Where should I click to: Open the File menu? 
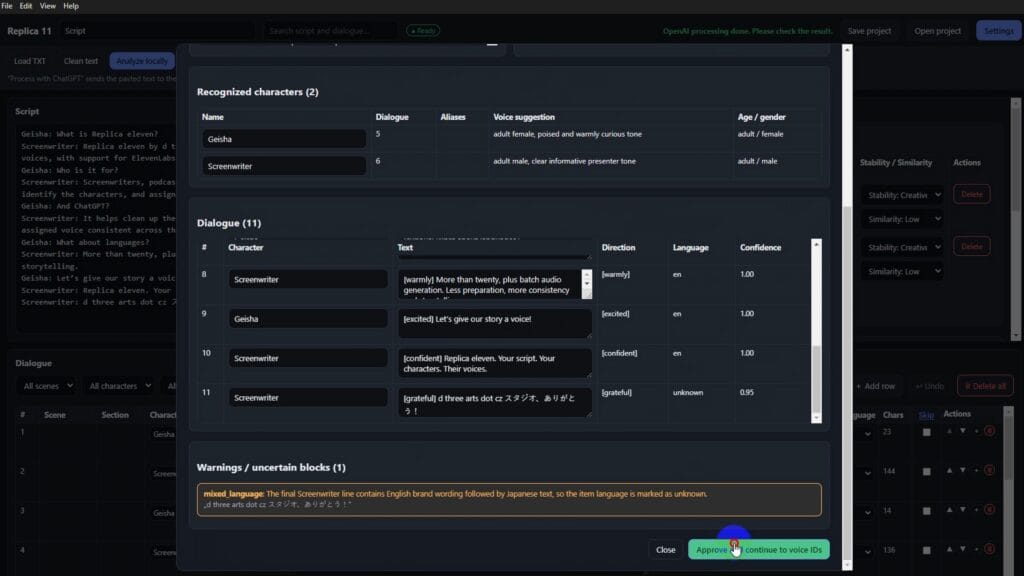(x=7, y=6)
